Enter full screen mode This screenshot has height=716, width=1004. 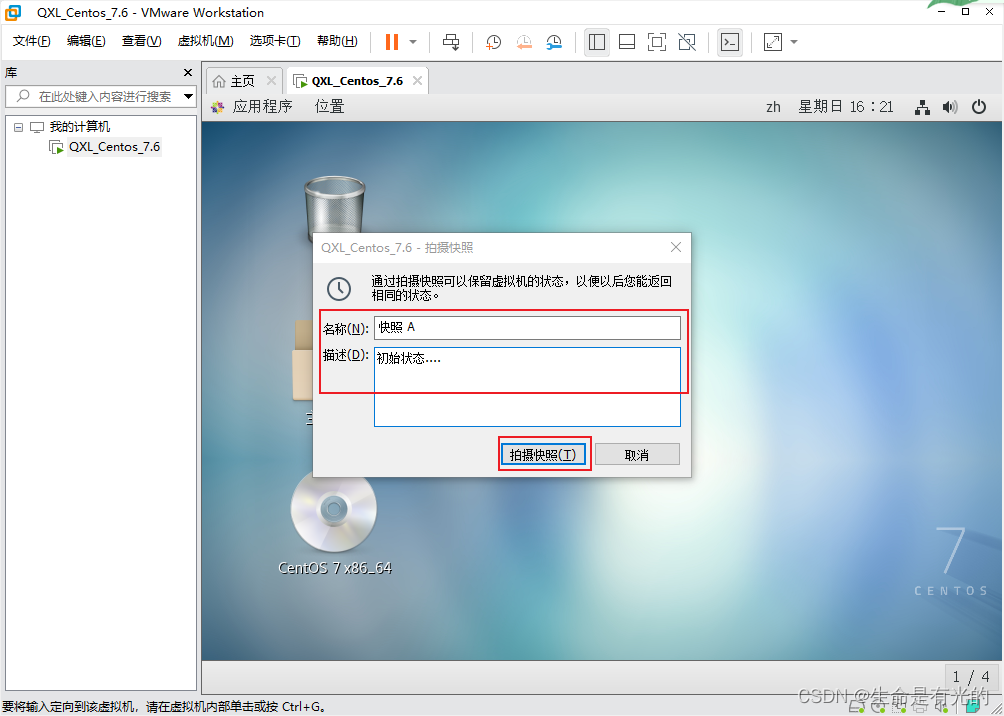coord(657,42)
